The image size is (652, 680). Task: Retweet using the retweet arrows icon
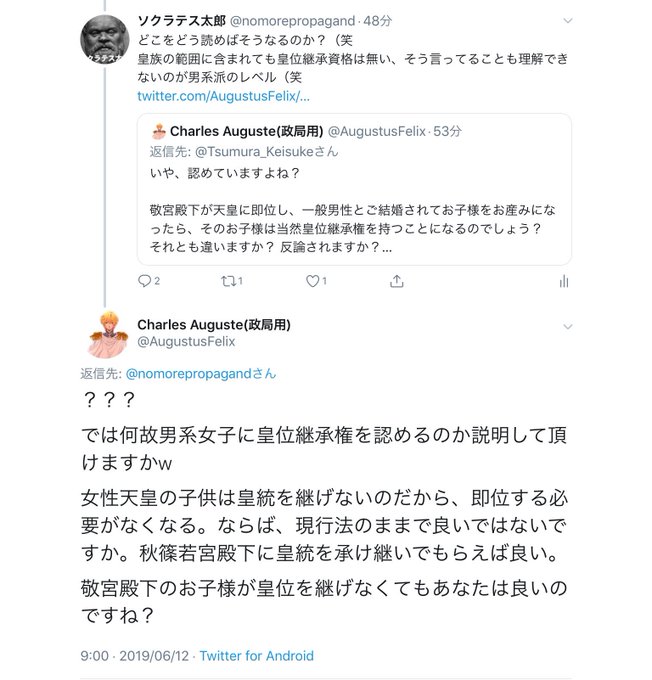(228, 281)
